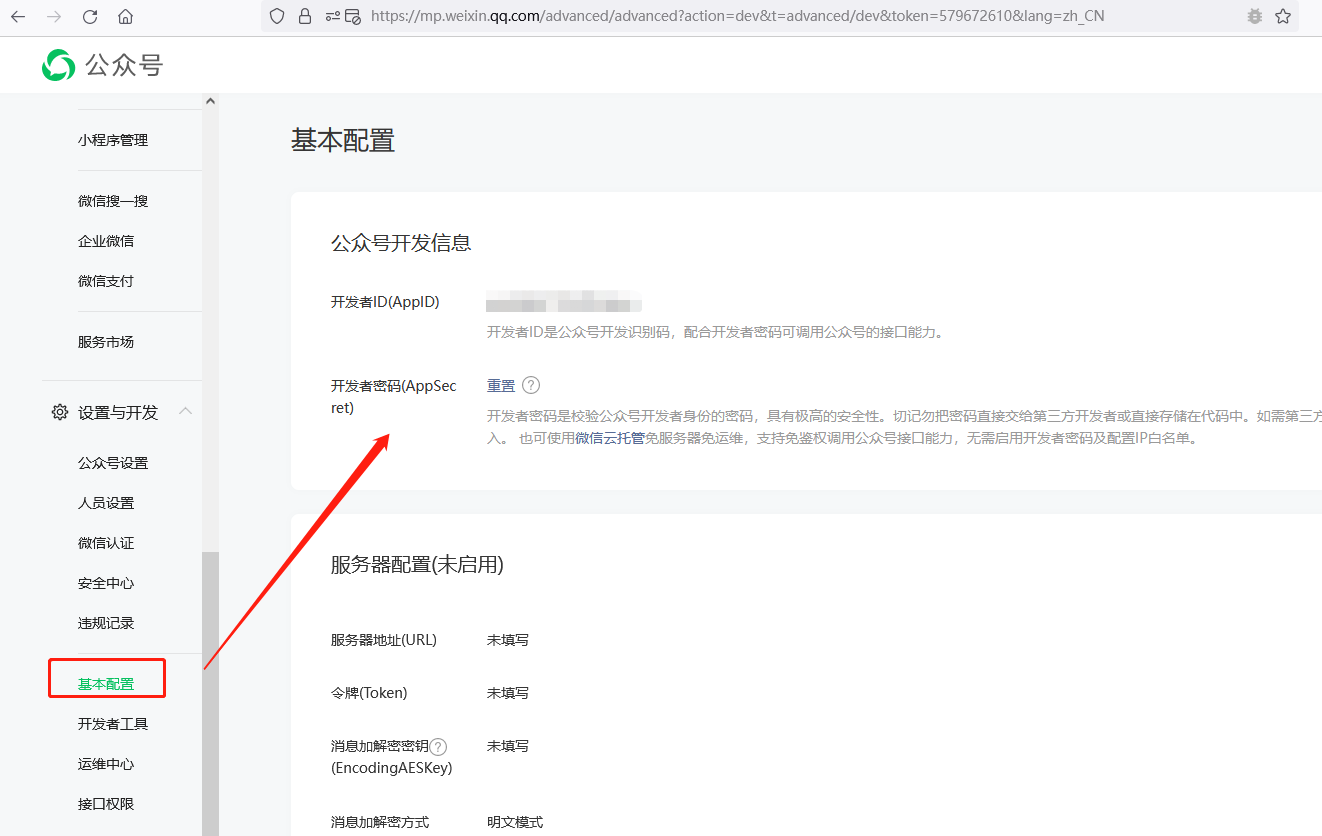
Task: Click the padlock site security icon
Action: tap(305, 17)
